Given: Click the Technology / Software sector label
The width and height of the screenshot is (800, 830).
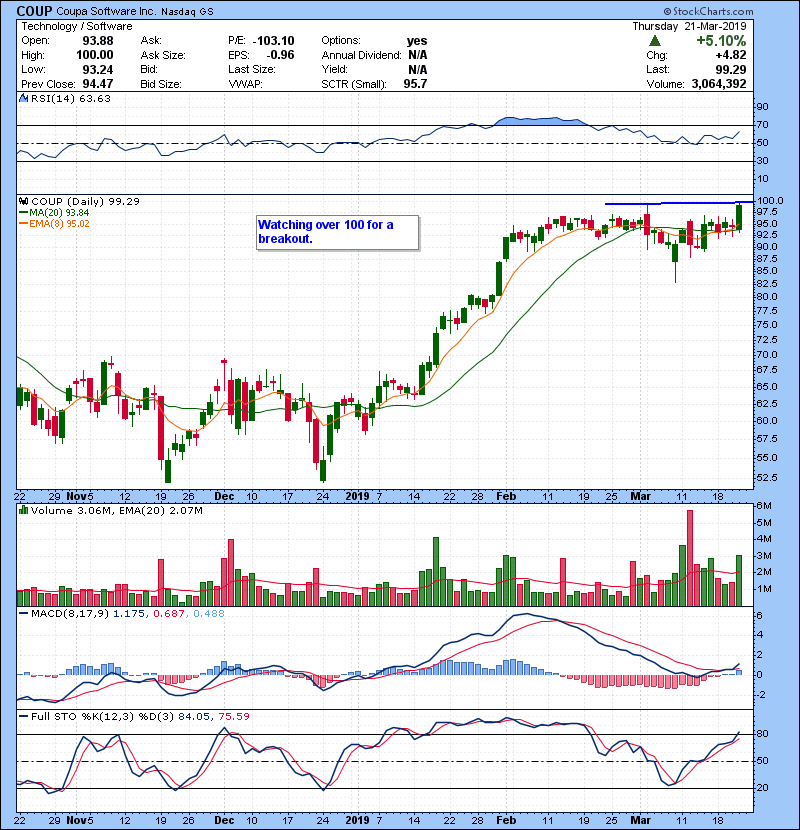Looking at the screenshot, I should [x=77, y=26].
